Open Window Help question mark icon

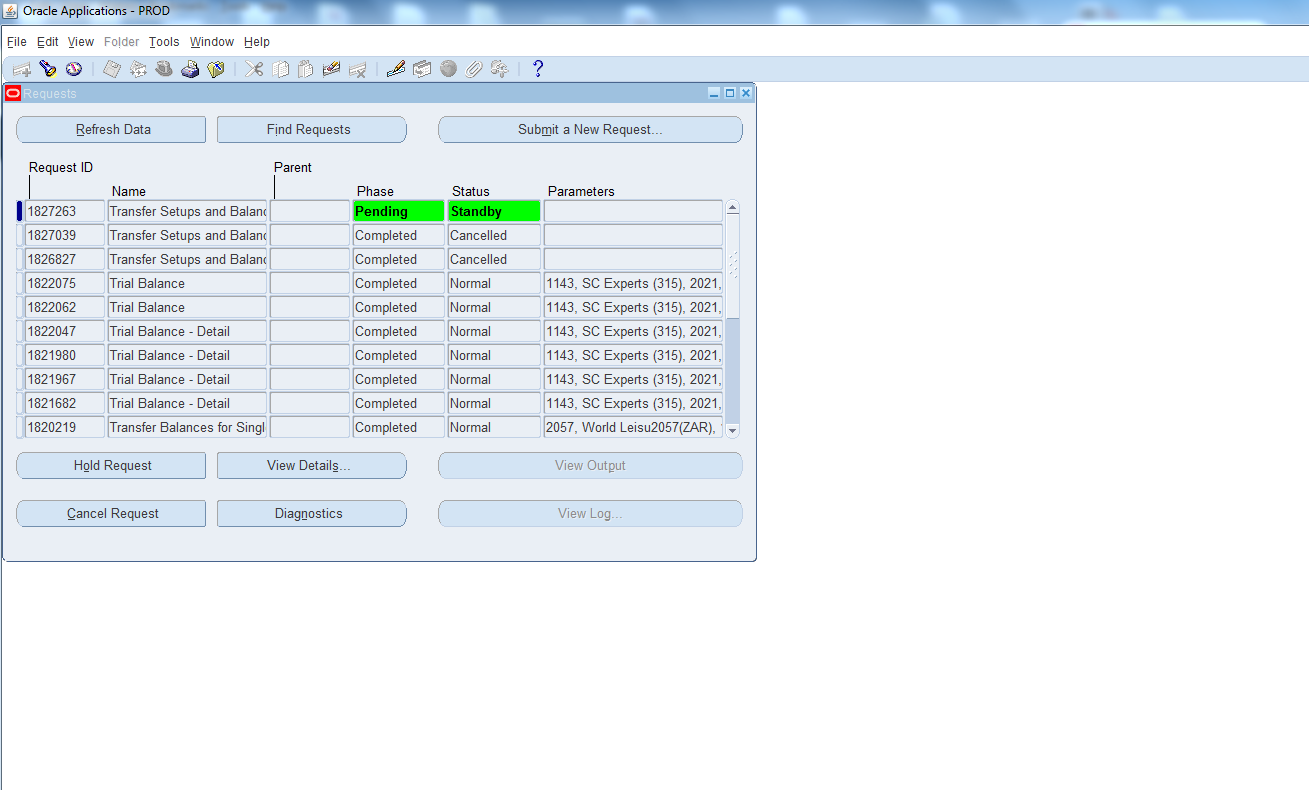[538, 69]
